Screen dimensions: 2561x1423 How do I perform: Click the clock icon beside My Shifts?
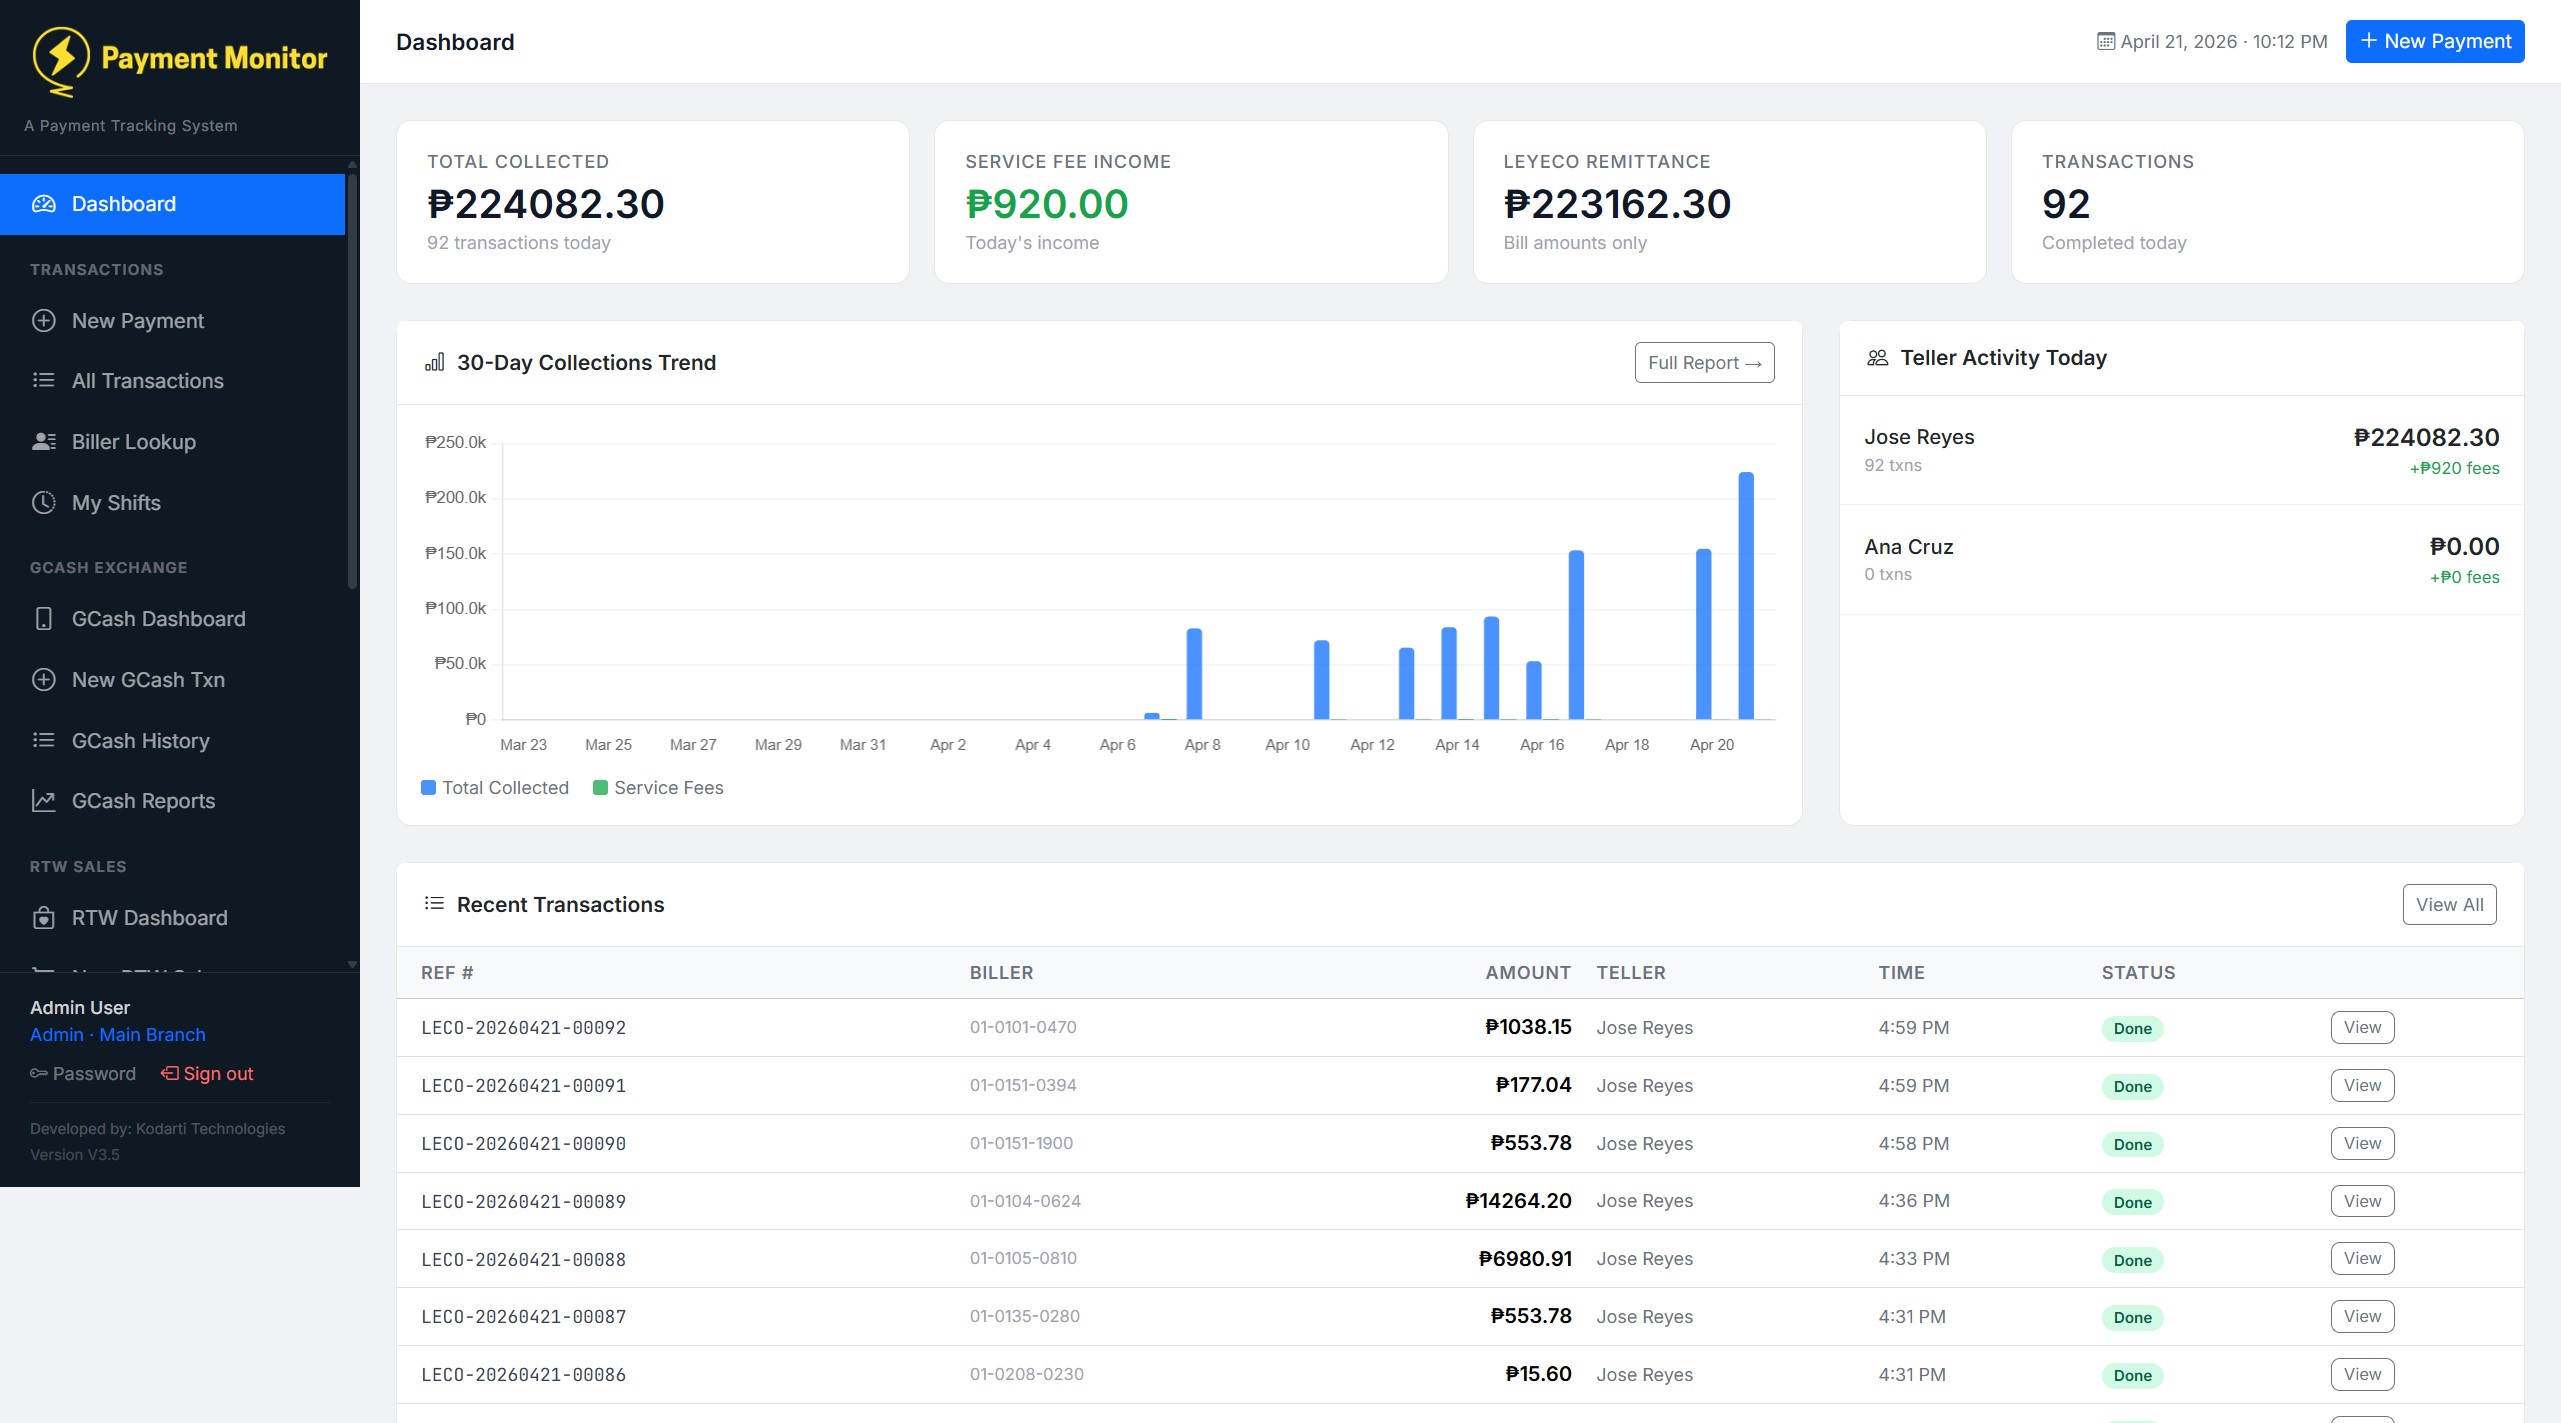tap(44, 502)
